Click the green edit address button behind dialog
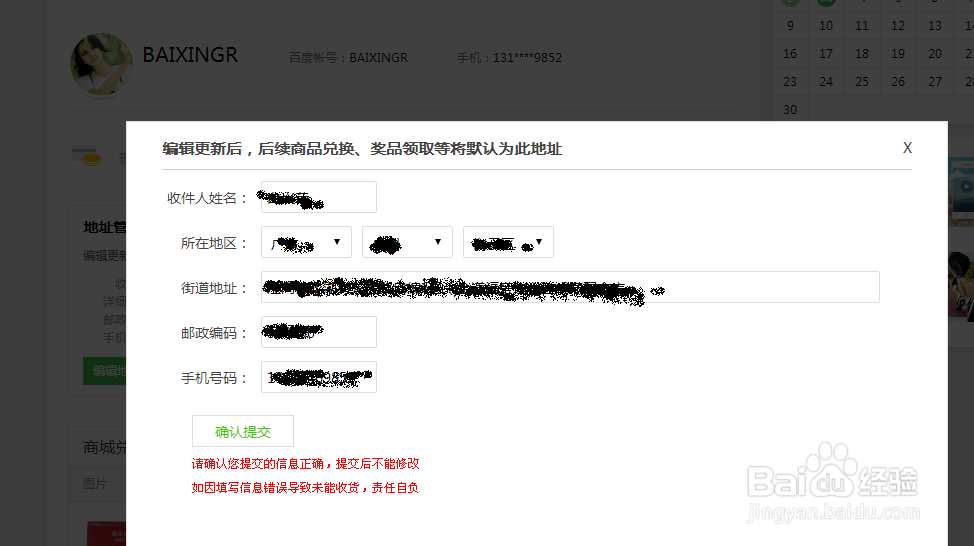 click(105, 371)
